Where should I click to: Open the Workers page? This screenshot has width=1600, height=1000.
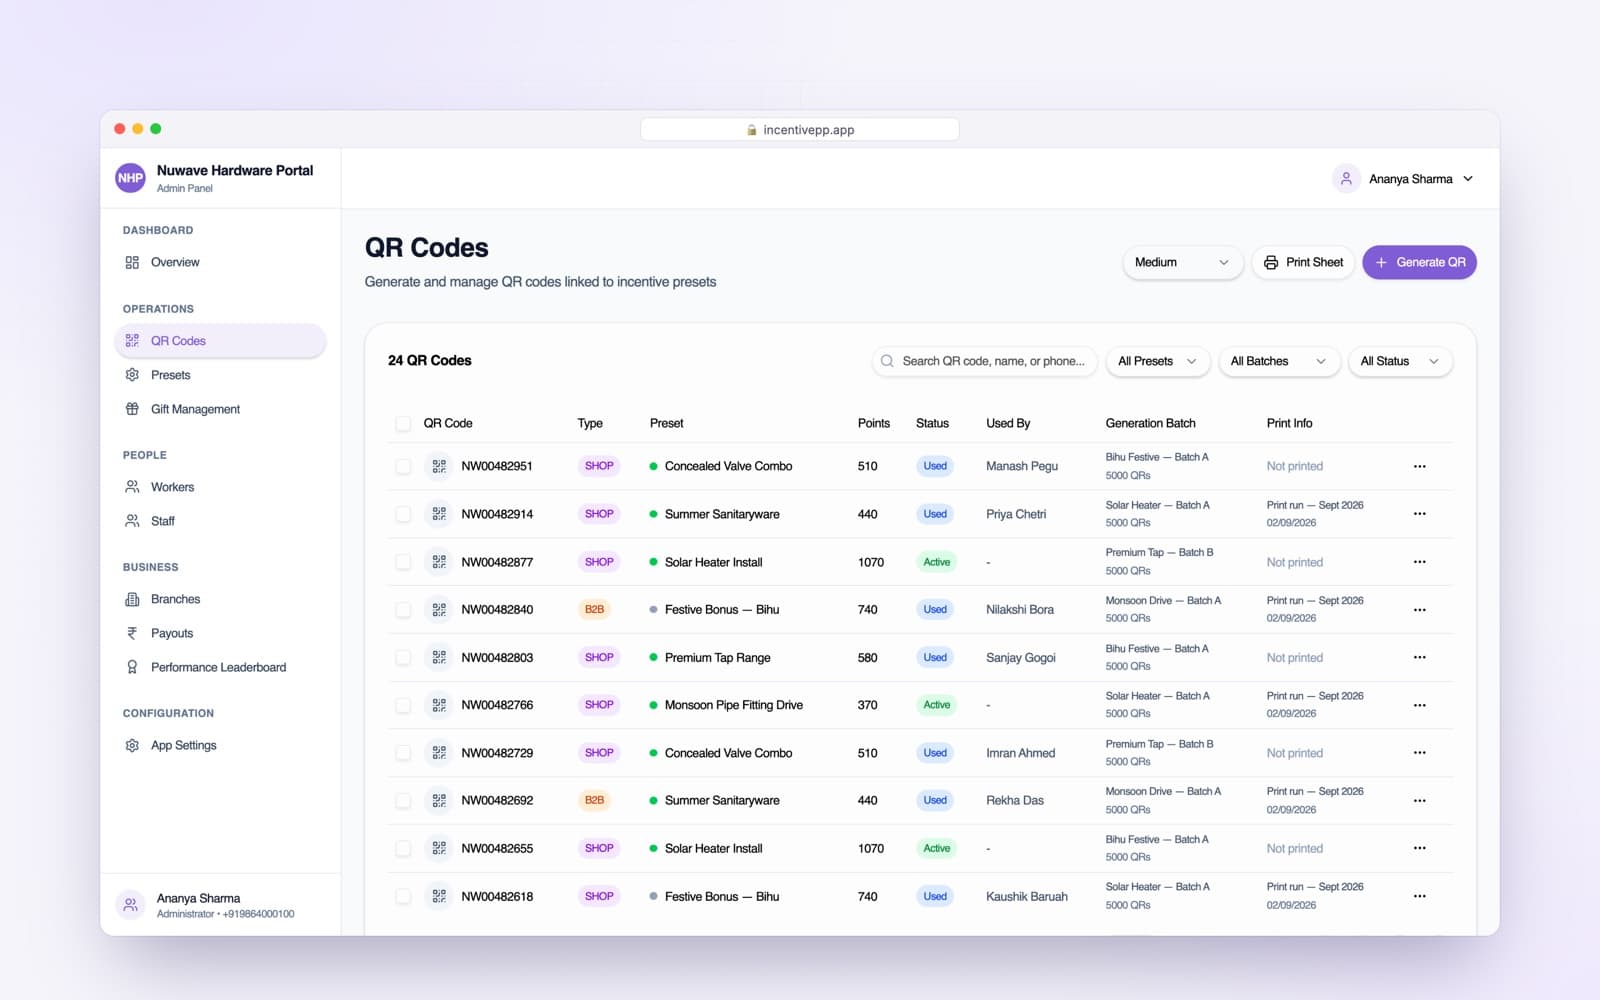pyautogui.click(x=220, y=487)
